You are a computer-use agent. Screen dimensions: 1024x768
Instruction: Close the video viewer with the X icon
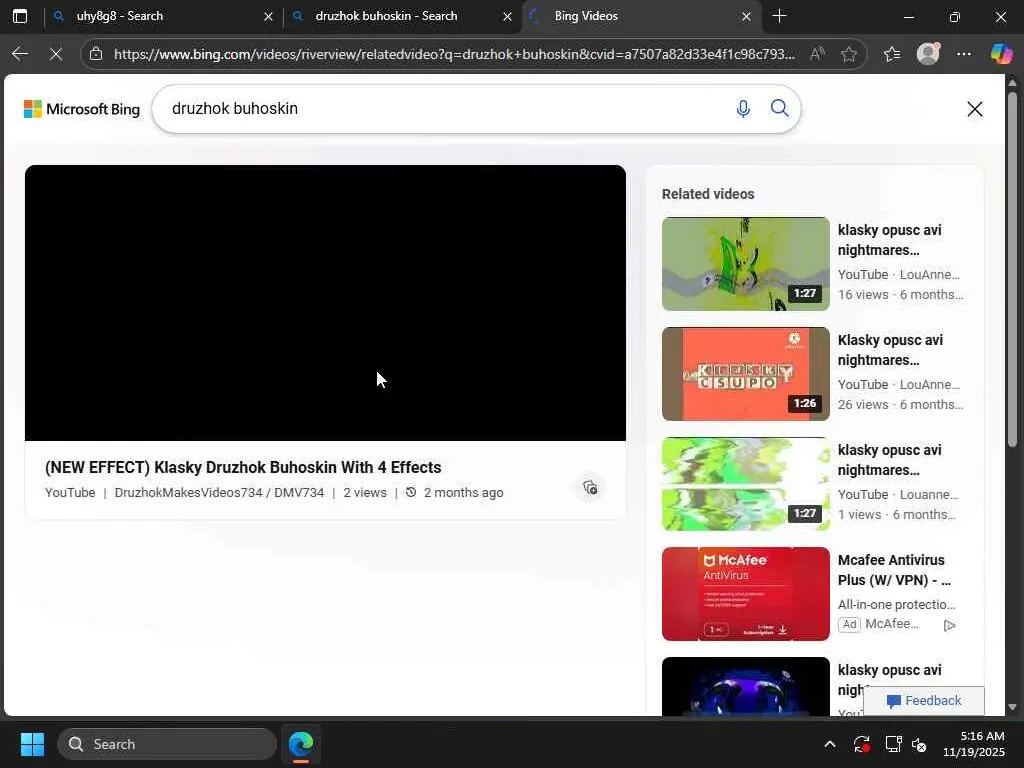tap(974, 109)
